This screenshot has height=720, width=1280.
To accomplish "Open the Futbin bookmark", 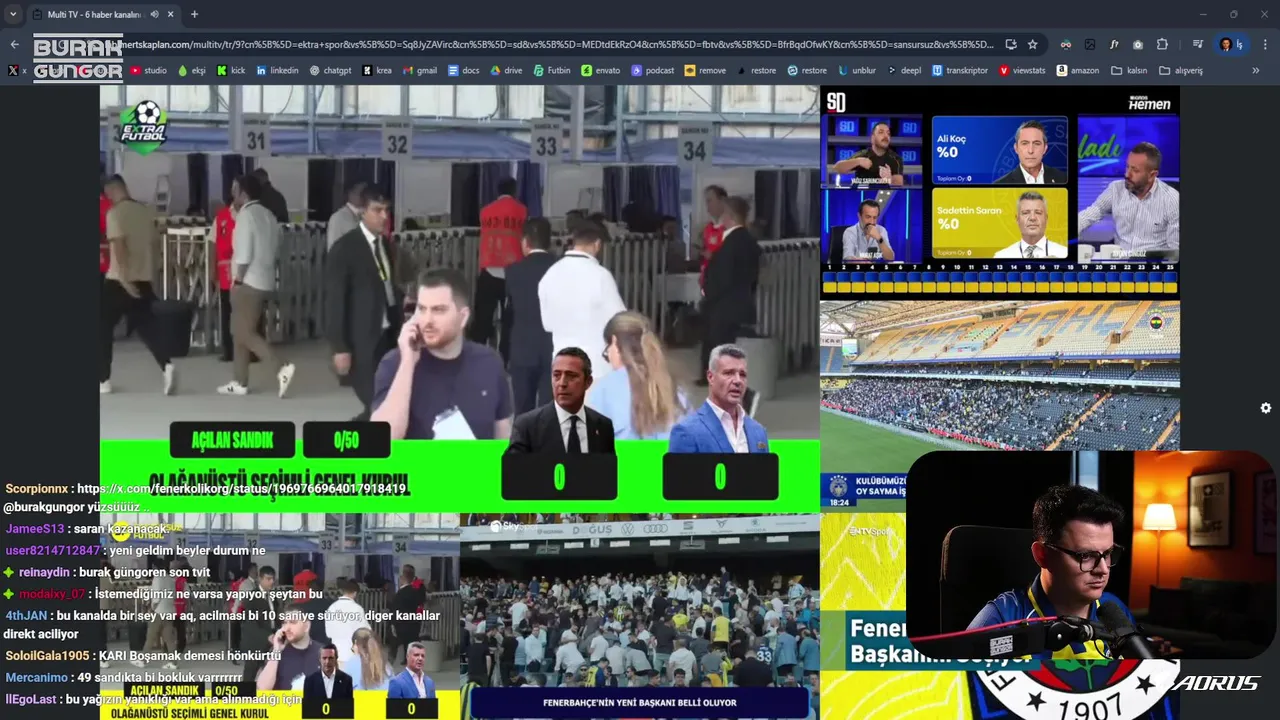I will [551, 71].
